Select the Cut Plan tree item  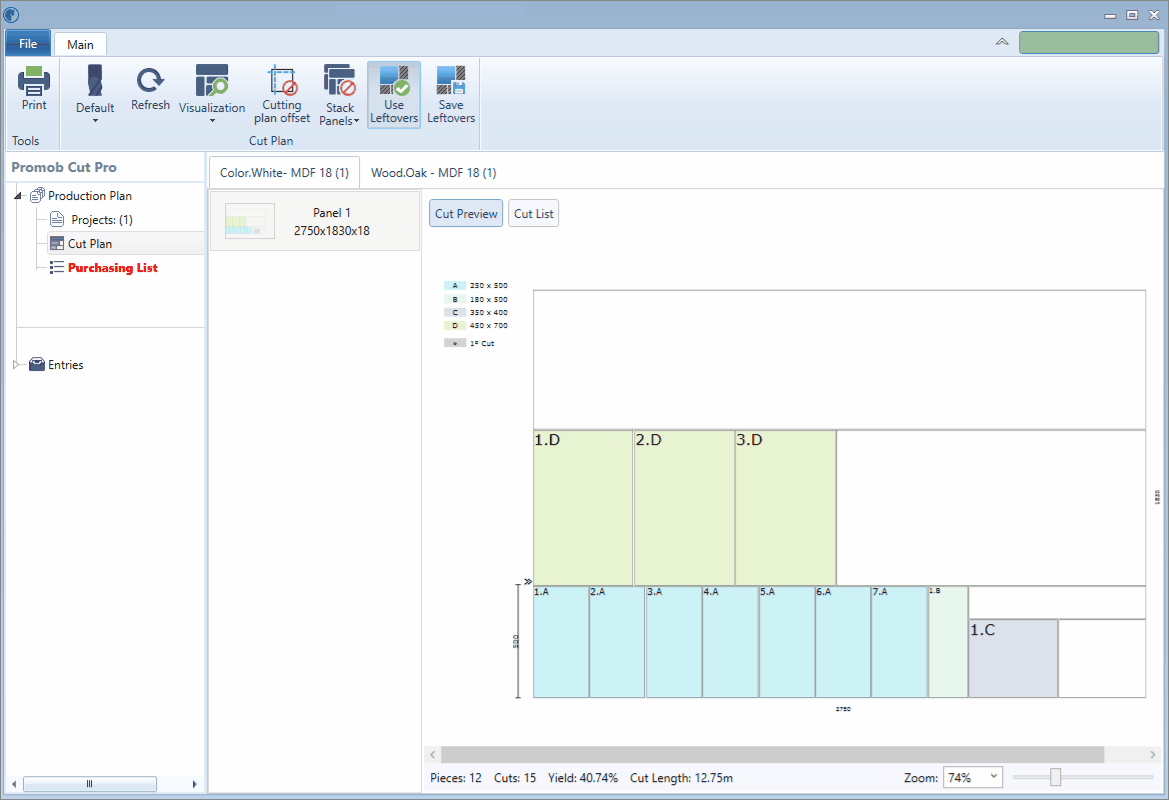point(89,243)
